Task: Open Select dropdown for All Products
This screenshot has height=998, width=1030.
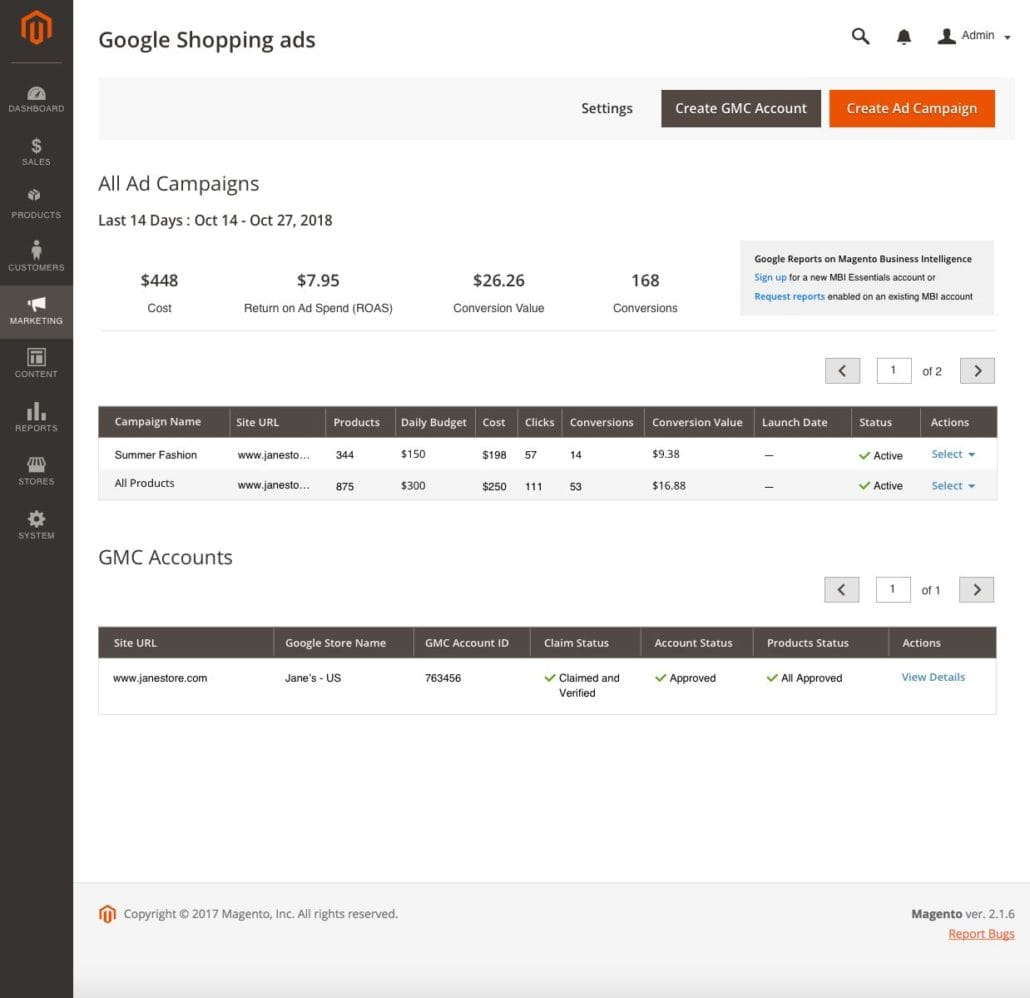Action: click(952, 486)
